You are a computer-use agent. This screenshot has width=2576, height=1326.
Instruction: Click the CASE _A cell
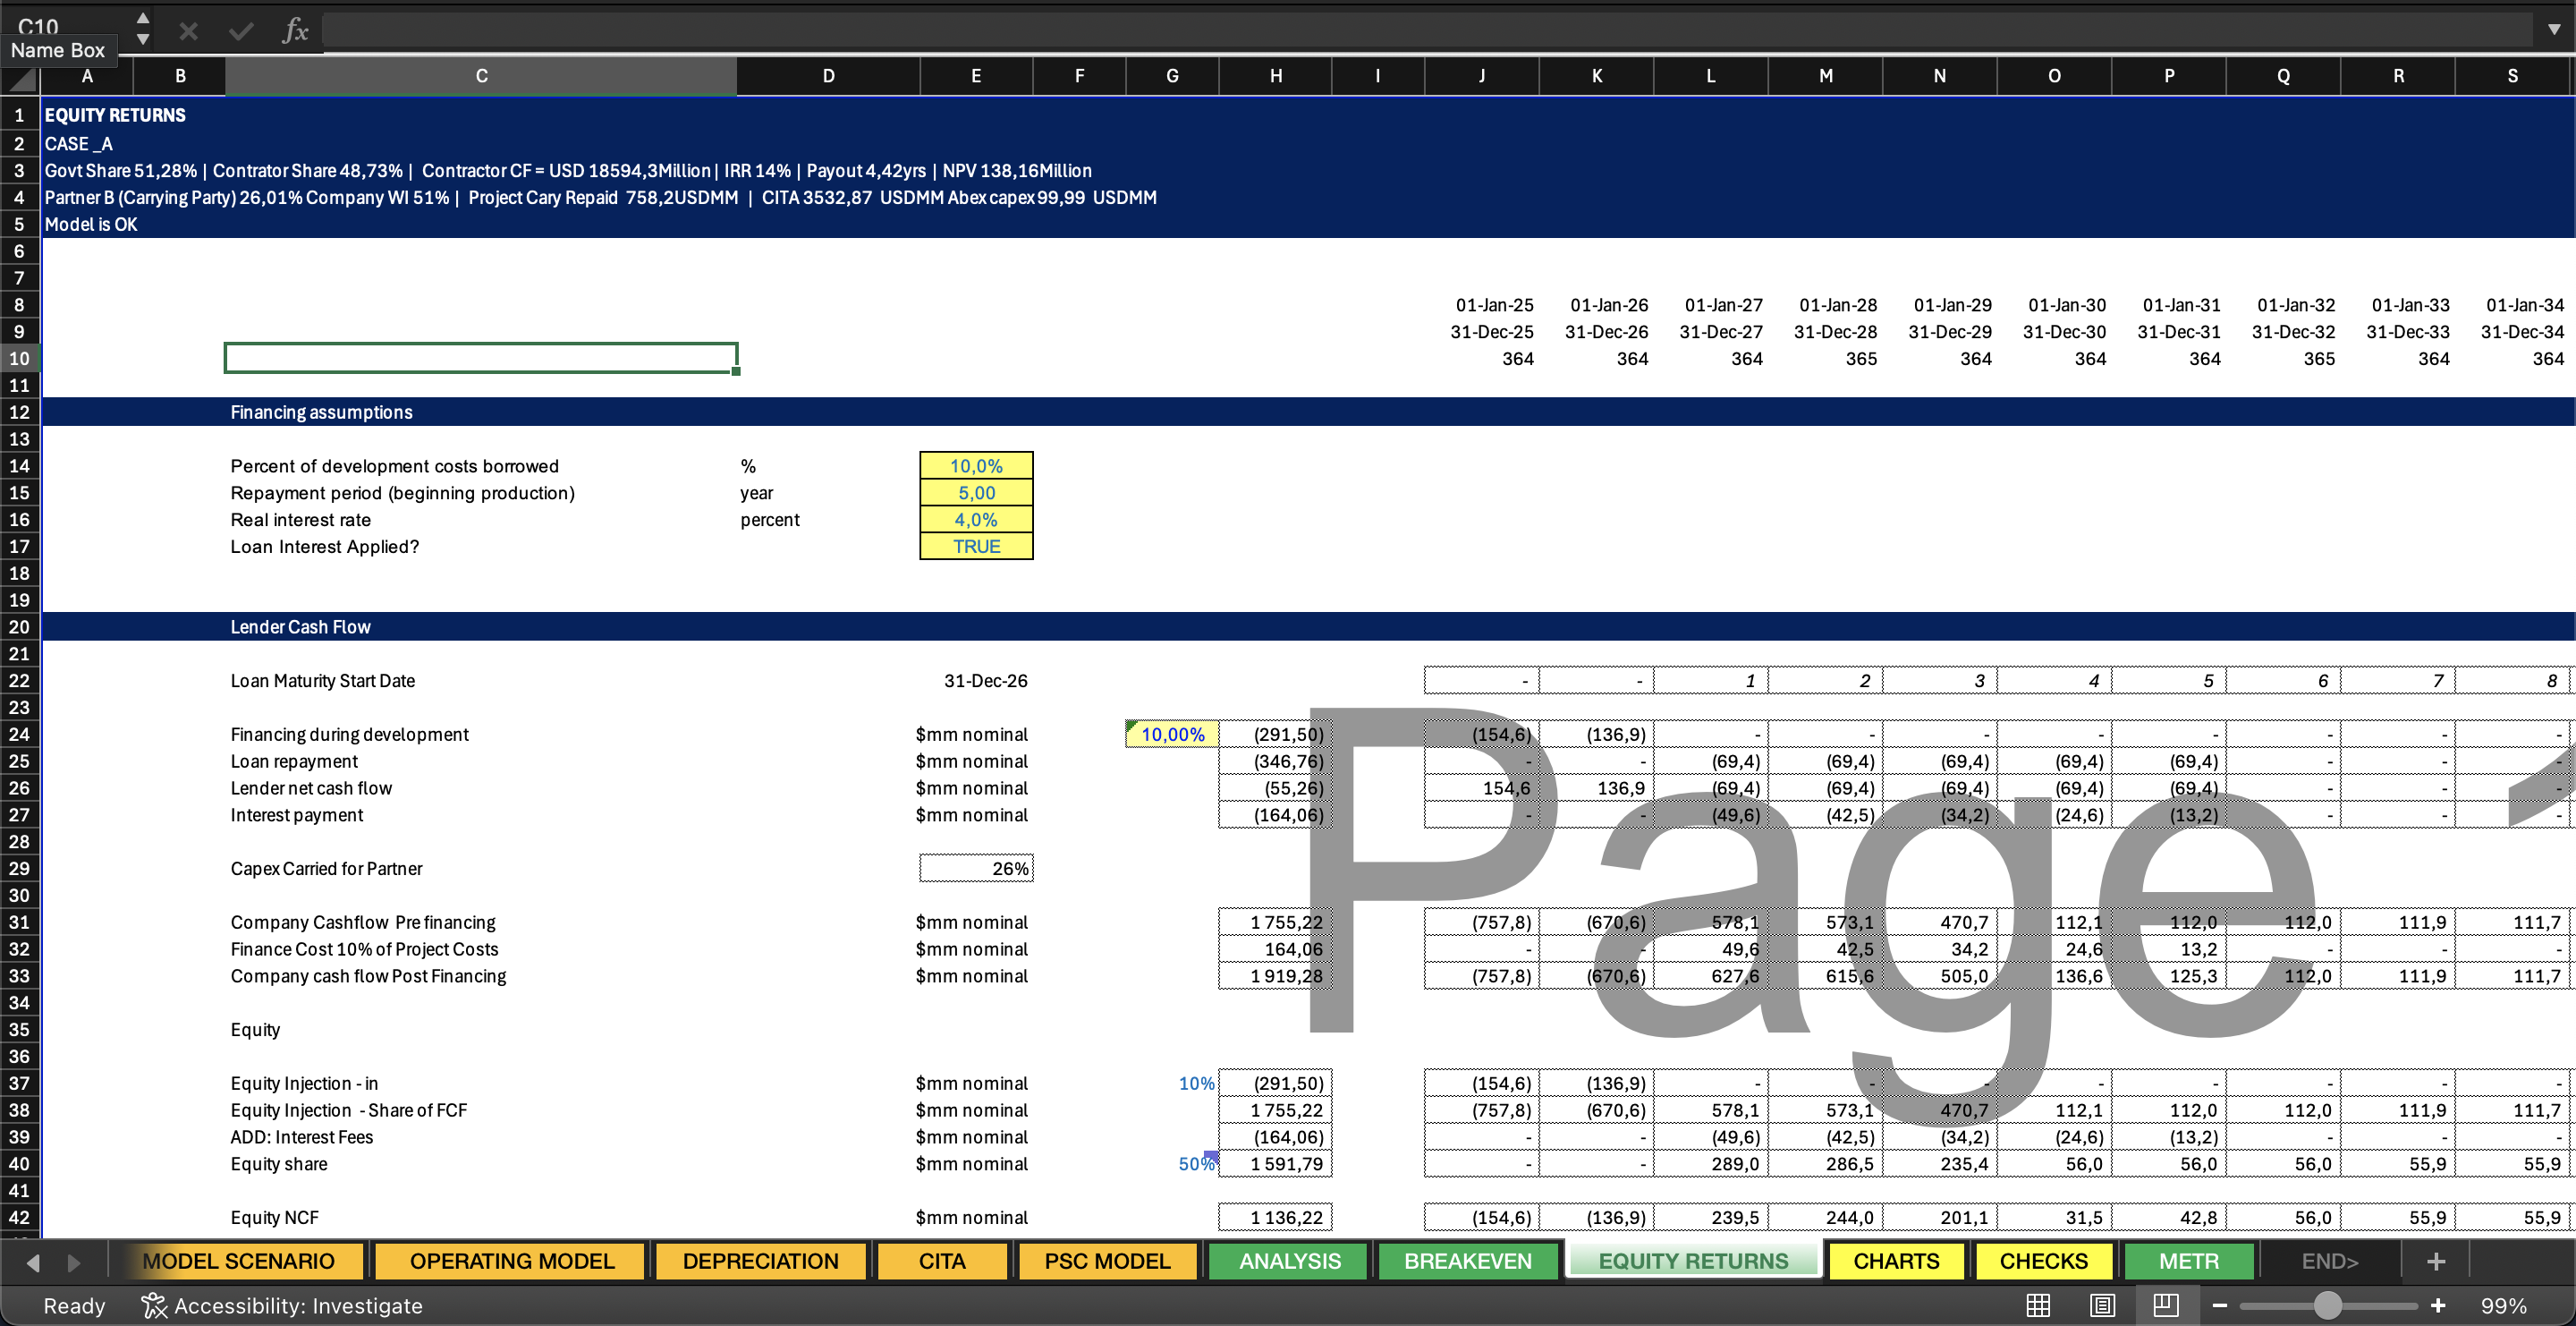[78, 143]
